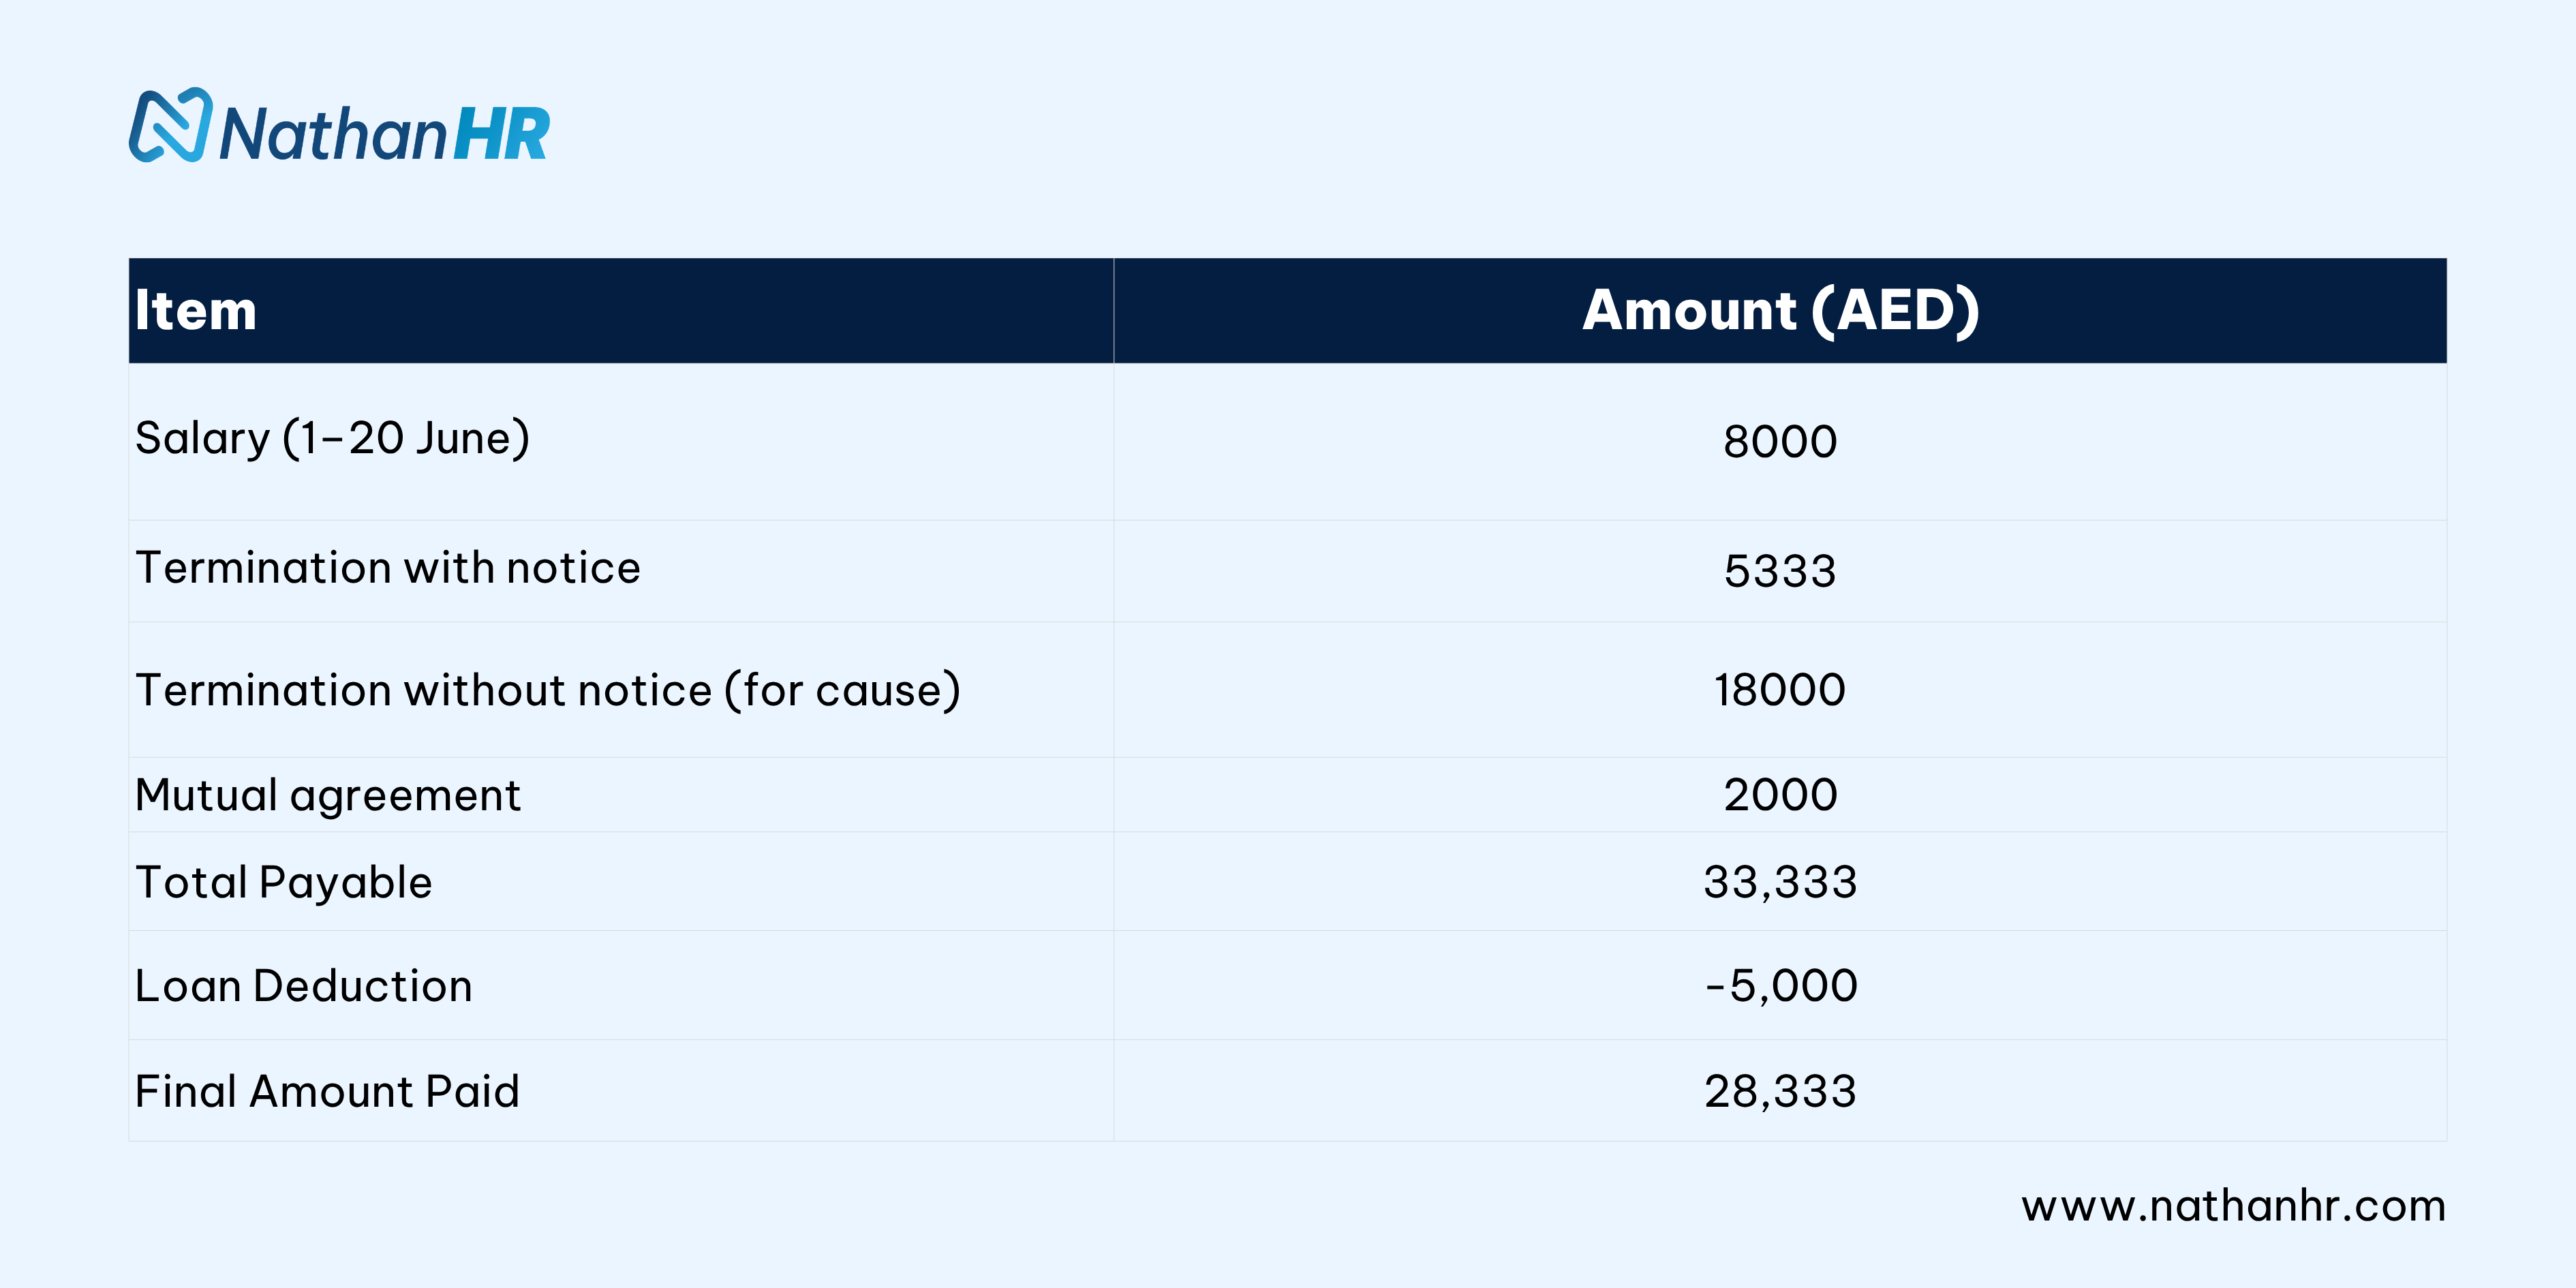This screenshot has width=2576, height=1288.
Task: Click the "Total Payable" row label
Action: coord(284,882)
